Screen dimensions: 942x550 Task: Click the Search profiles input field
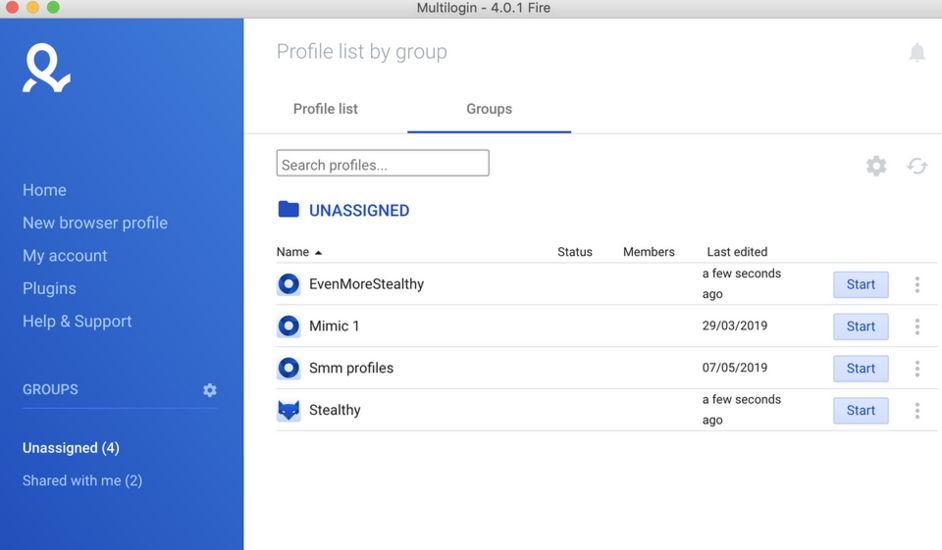pos(383,164)
